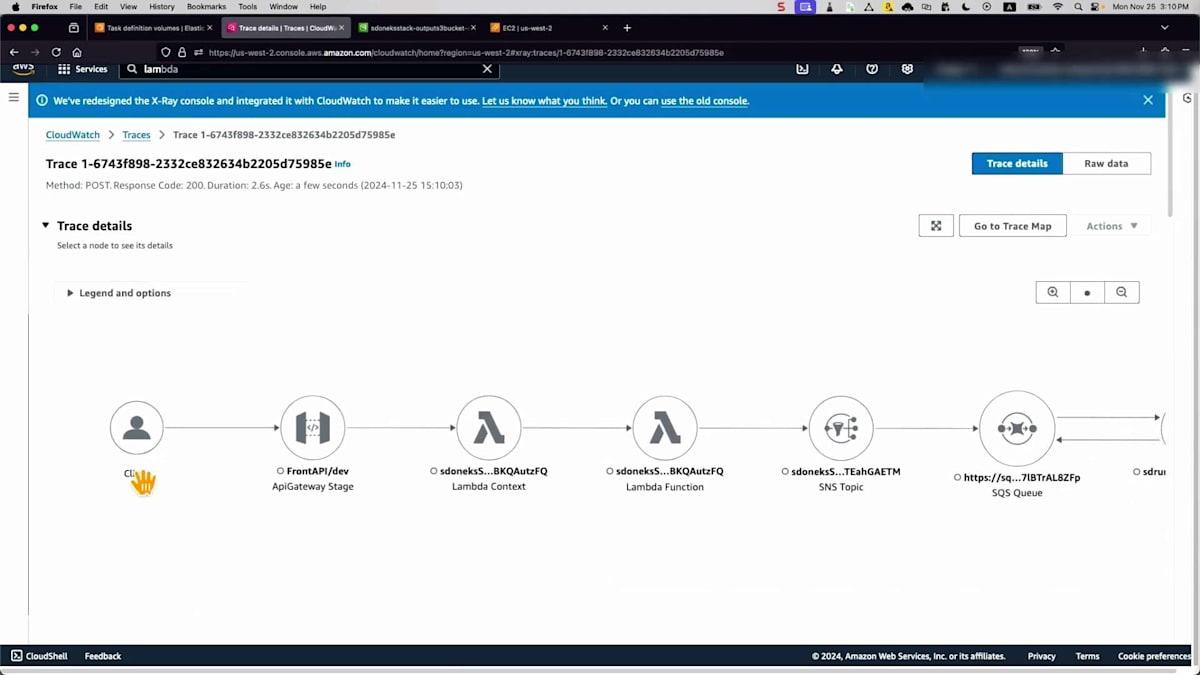The height and width of the screenshot is (675, 1200).
Task: Open the CloudWatch breadcrumb link
Action: [x=73, y=134]
